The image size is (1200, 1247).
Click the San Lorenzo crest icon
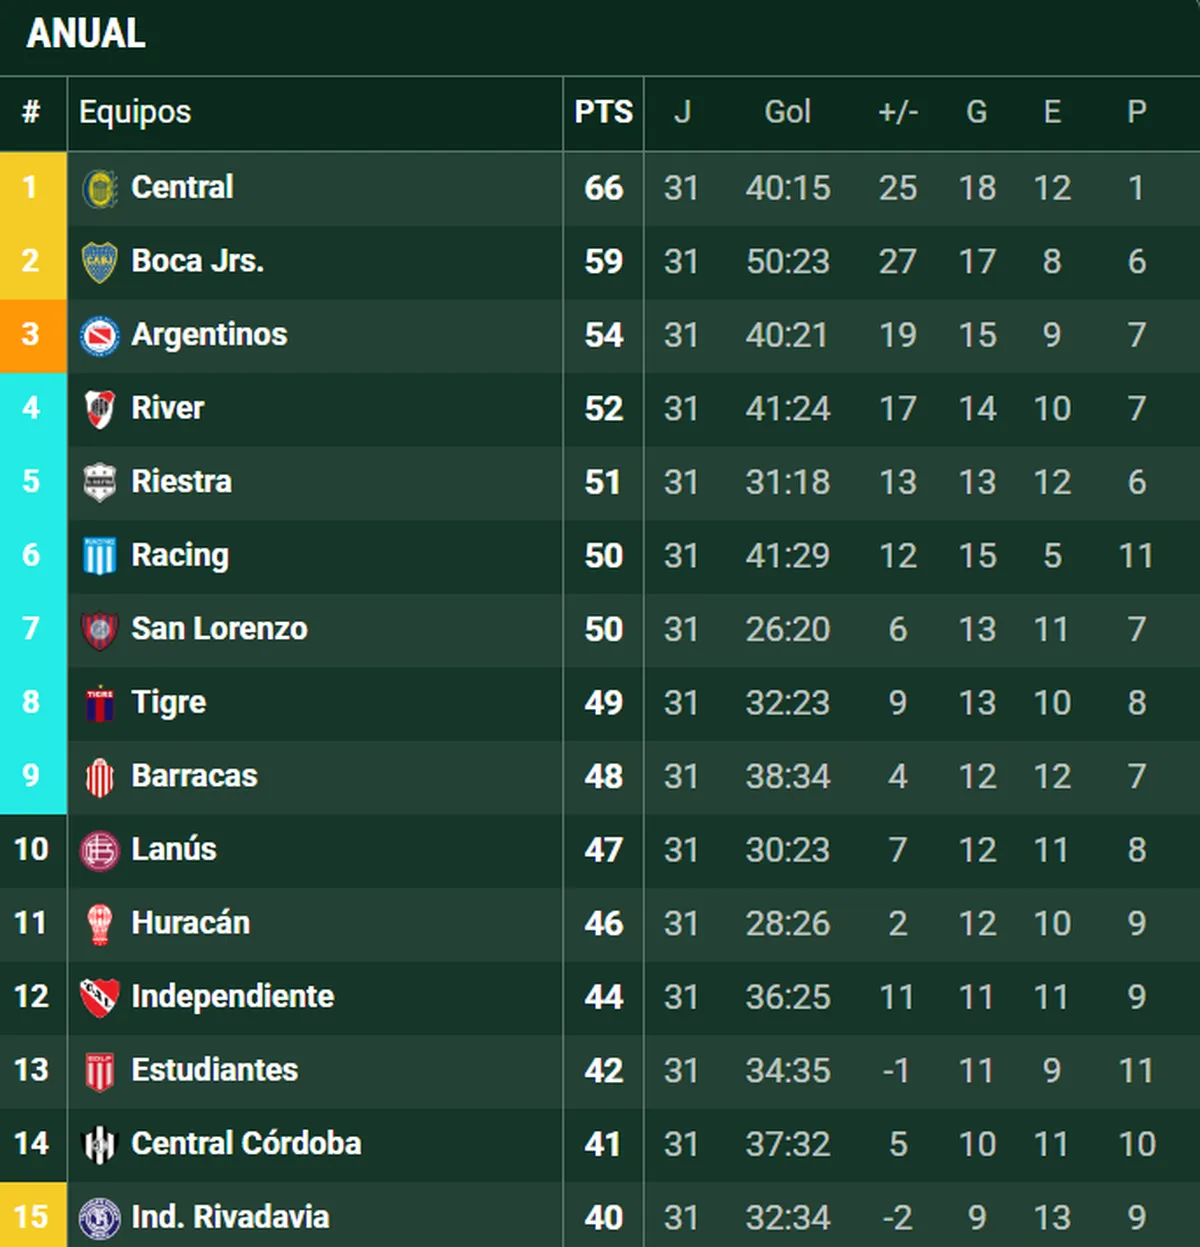(99, 629)
